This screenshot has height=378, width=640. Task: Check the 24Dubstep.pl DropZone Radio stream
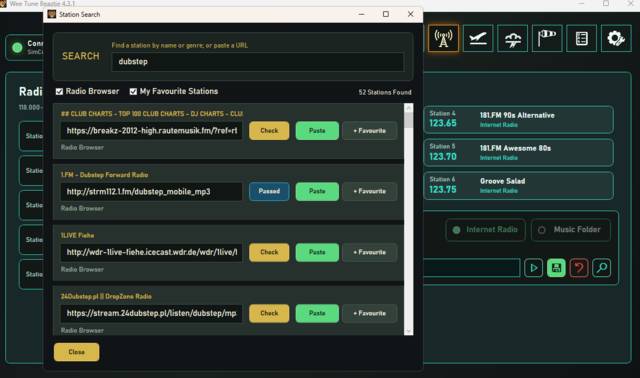pos(269,313)
